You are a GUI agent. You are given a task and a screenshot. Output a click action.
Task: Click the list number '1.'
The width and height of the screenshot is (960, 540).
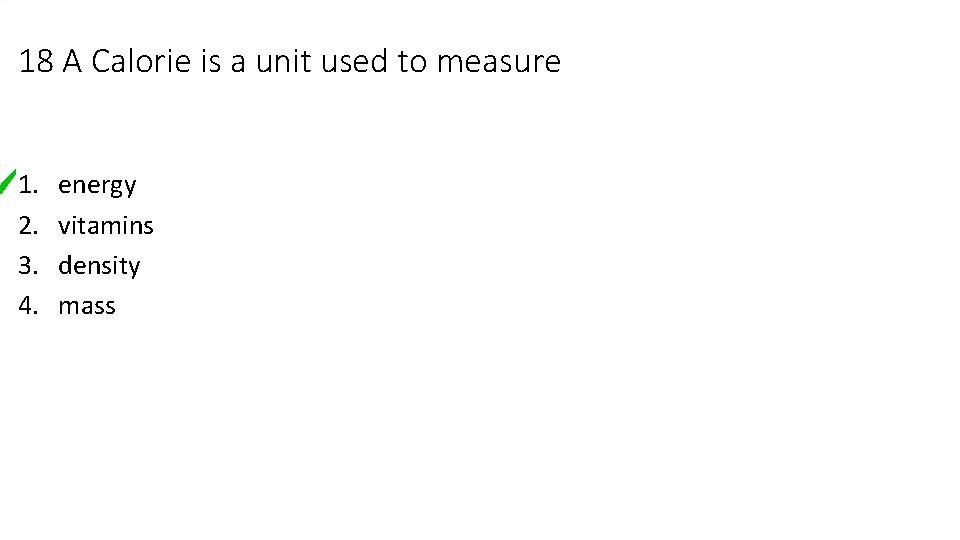tap(29, 185)
